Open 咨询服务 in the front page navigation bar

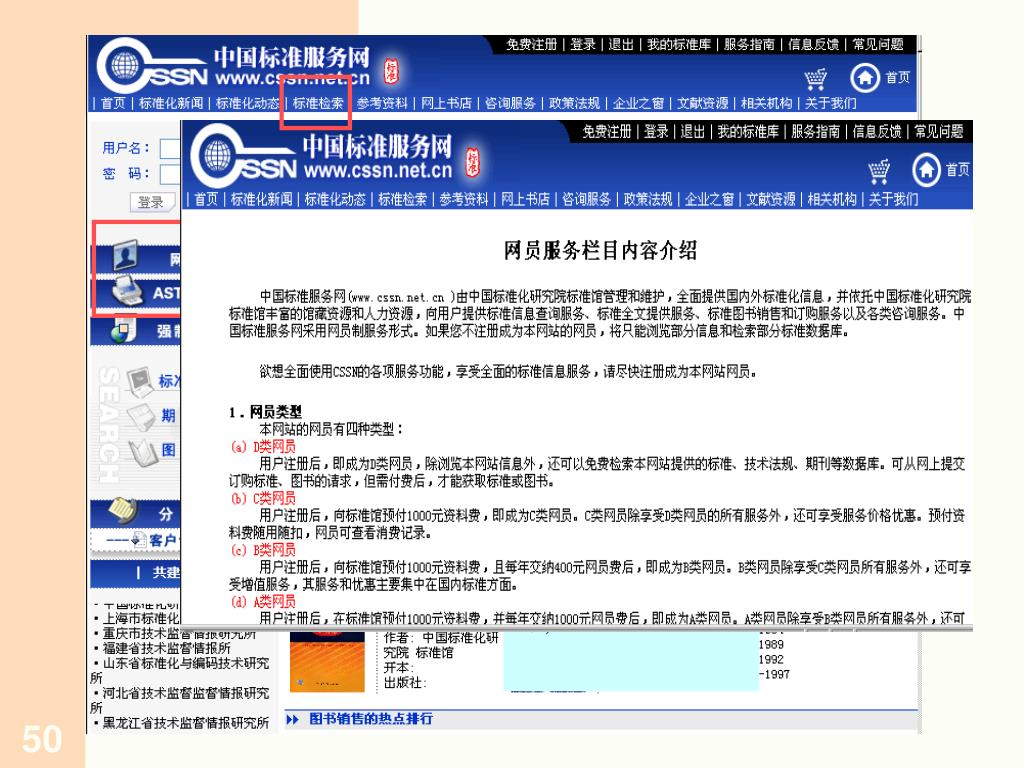[x=586, y=199]
